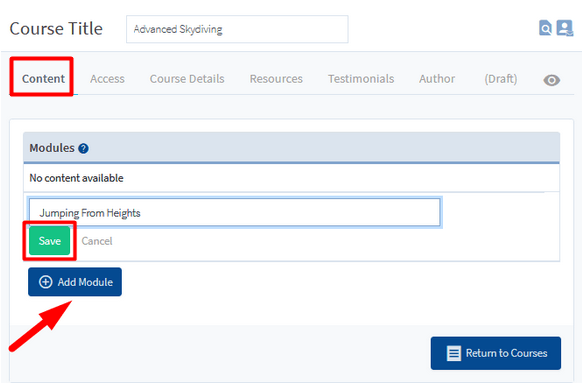582x388 pixels.
Task: Focus the Advanced Skydiving course title field
Action: click(x=237, y=29)
